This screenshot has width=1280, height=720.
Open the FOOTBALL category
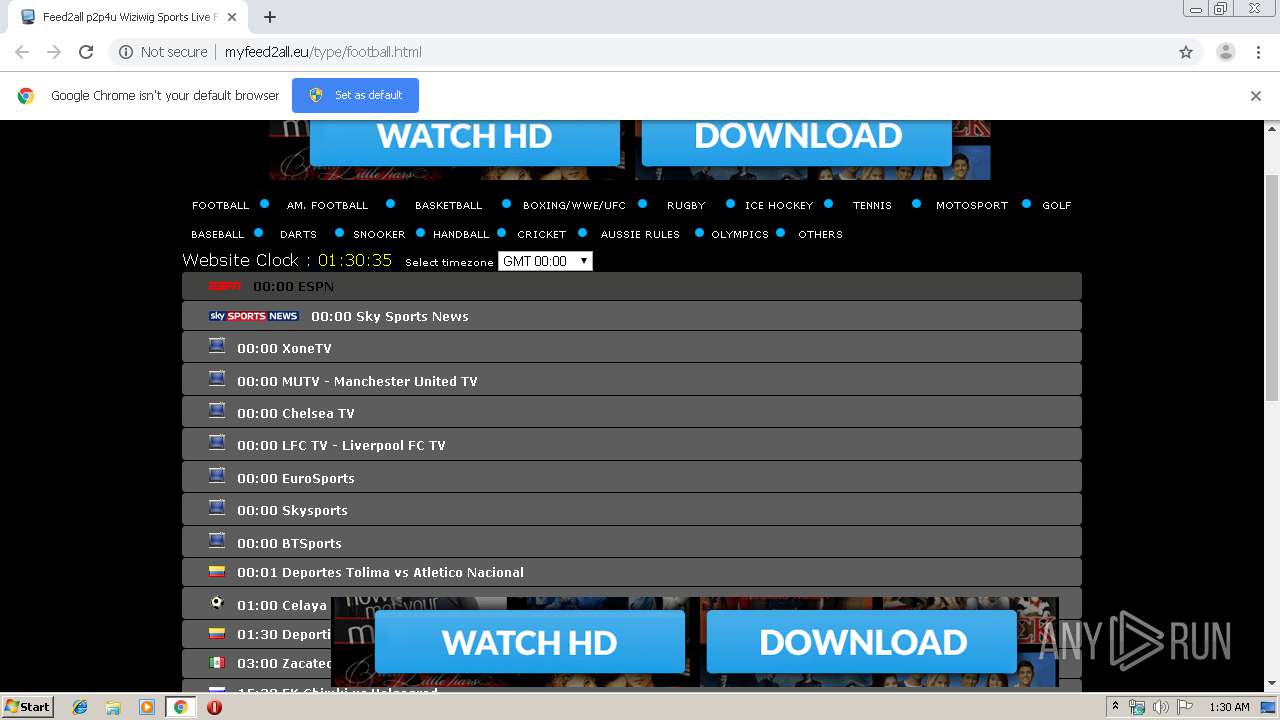pos(220,205)
